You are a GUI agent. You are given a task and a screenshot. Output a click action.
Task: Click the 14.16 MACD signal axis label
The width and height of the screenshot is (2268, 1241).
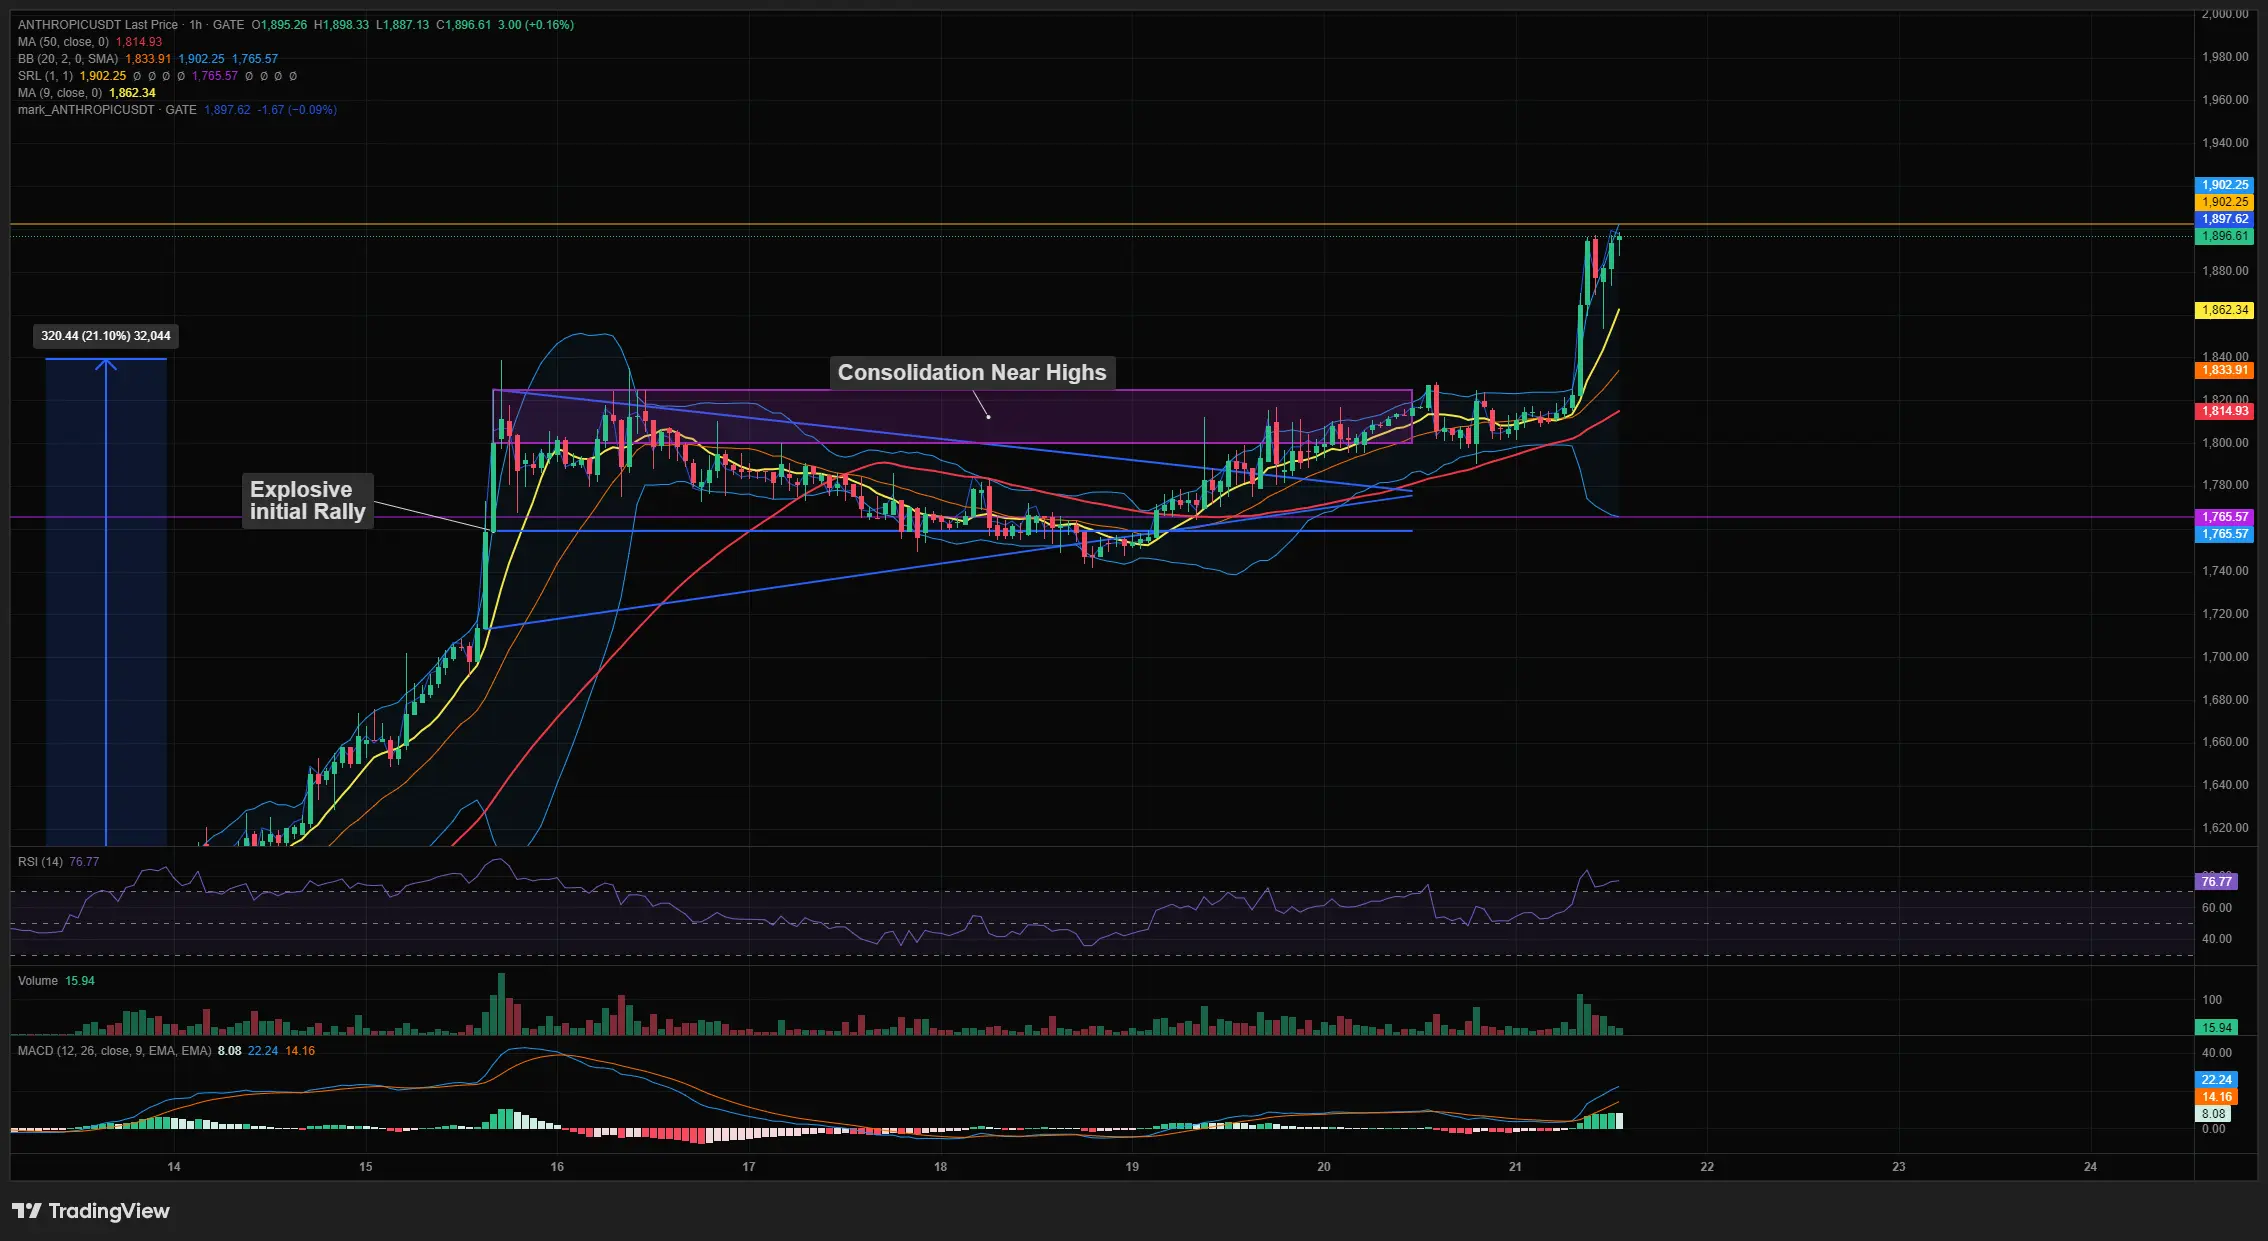click(2216, 1097)
